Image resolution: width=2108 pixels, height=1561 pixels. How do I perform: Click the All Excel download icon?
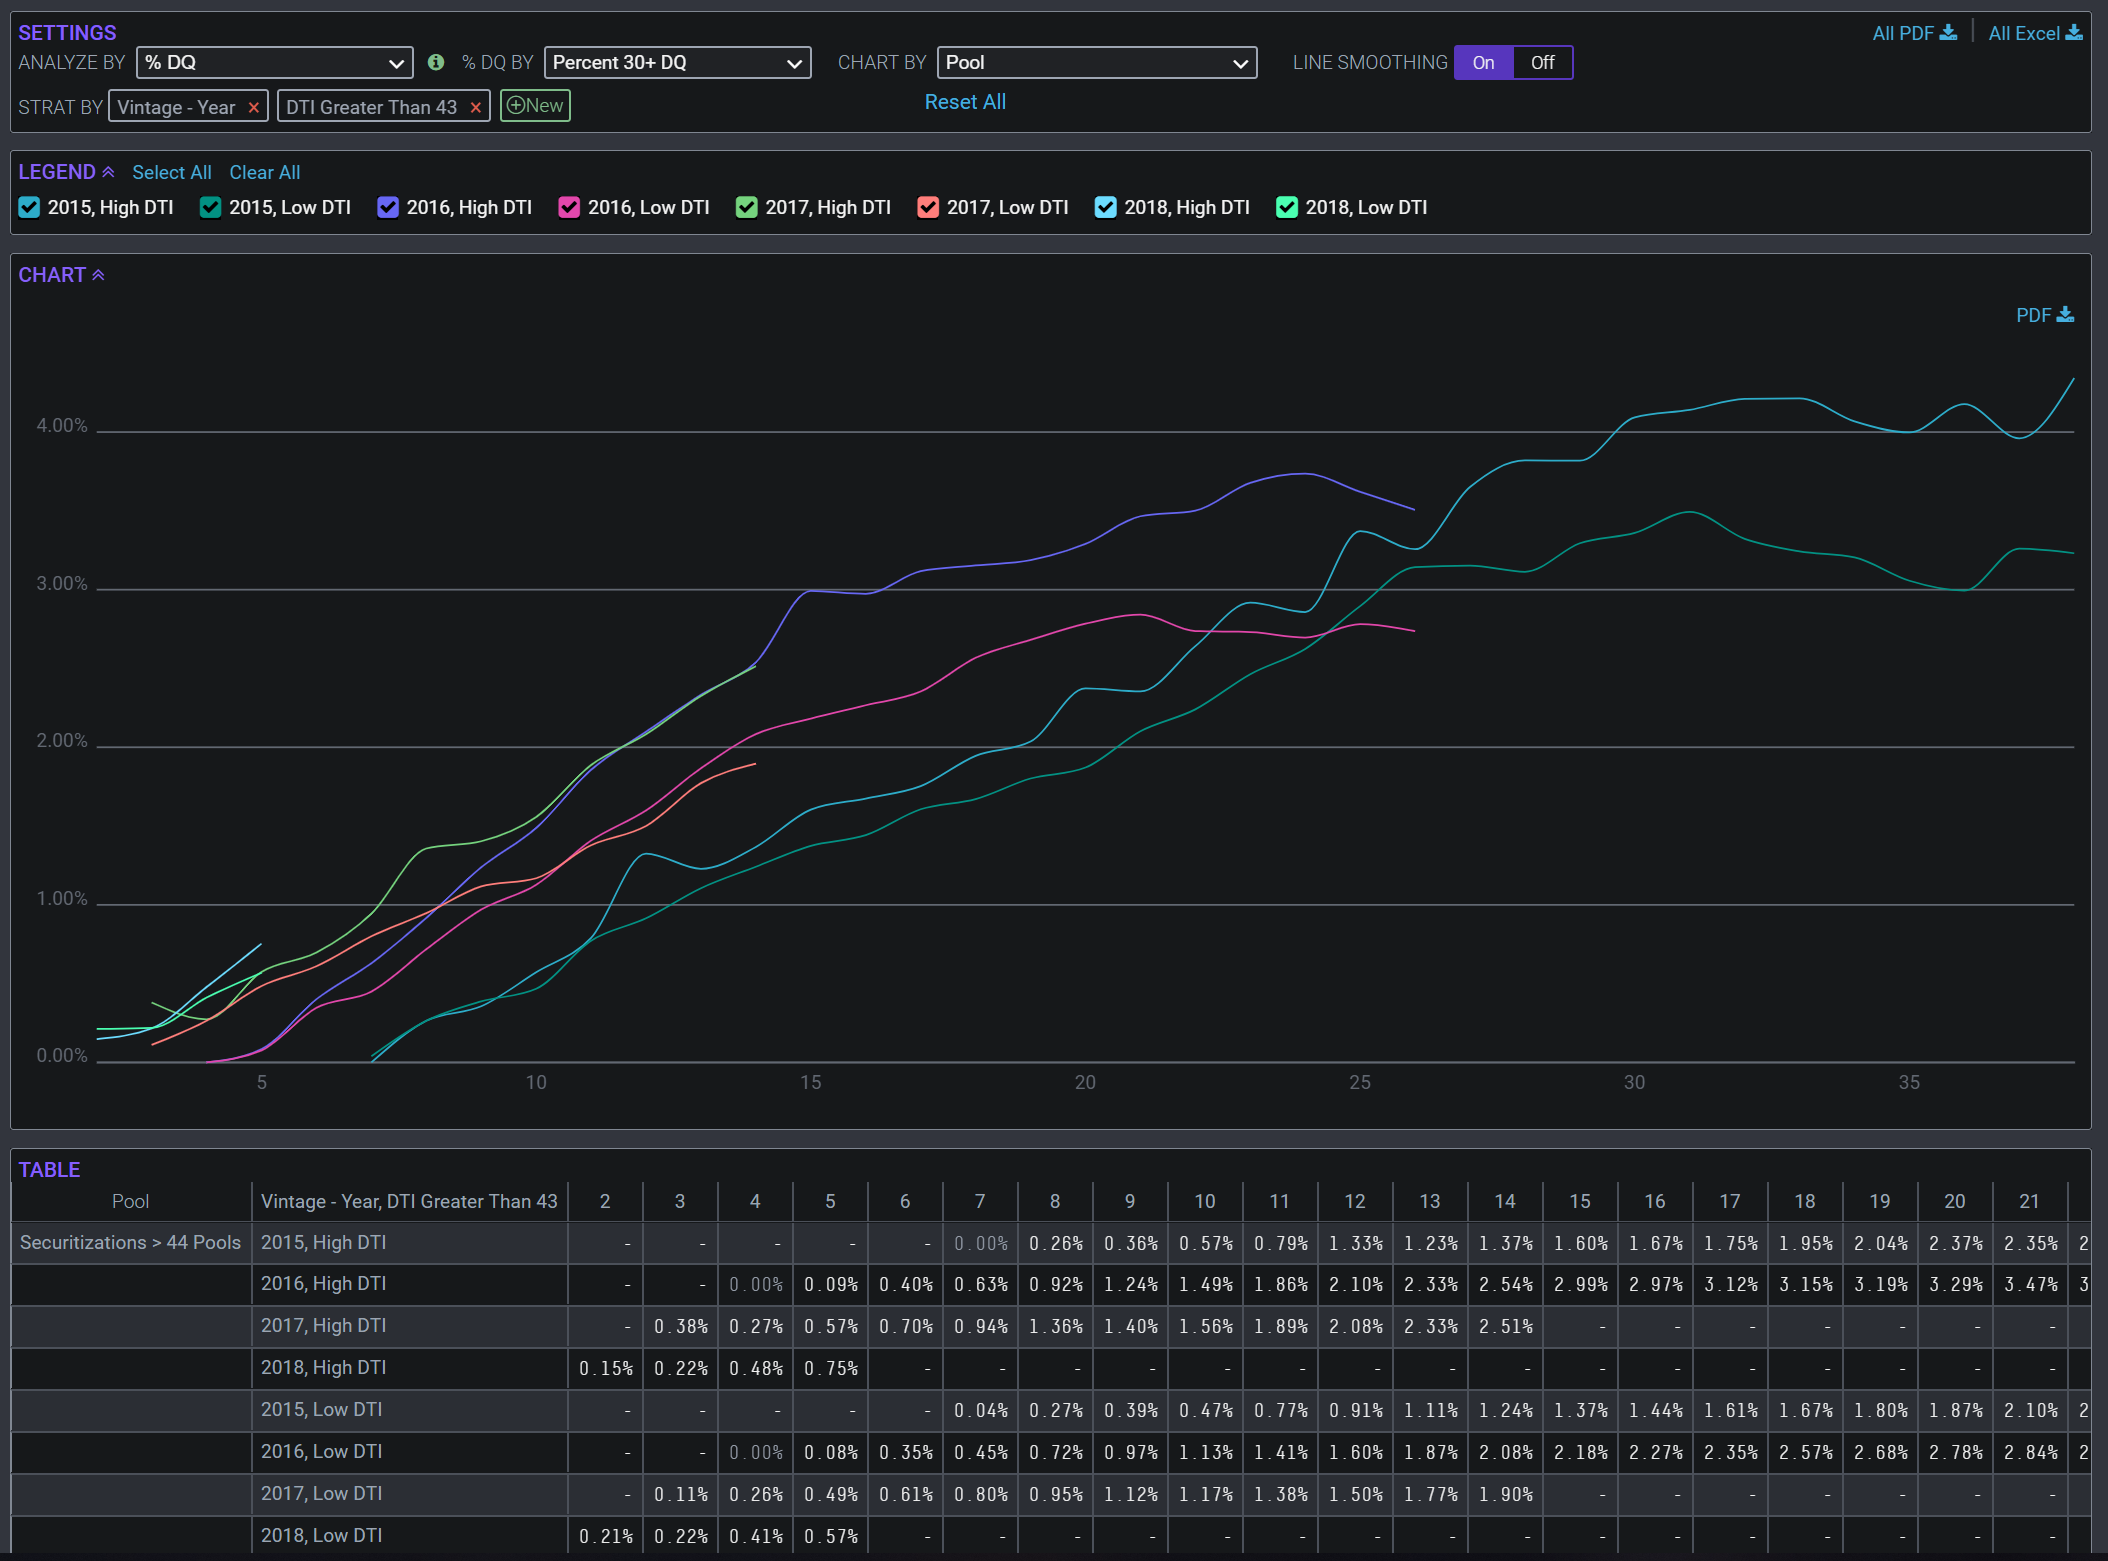click(2074, 33)
